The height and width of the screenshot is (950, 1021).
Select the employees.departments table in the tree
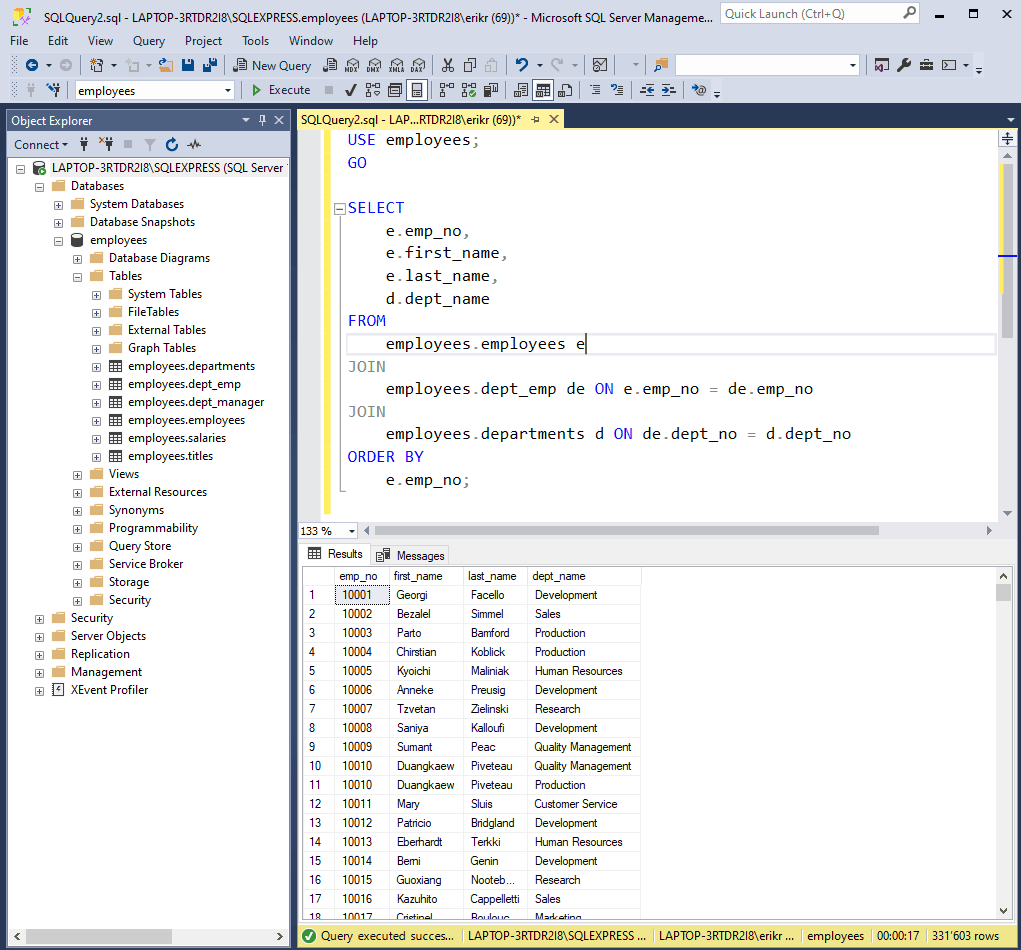(191, 366)
